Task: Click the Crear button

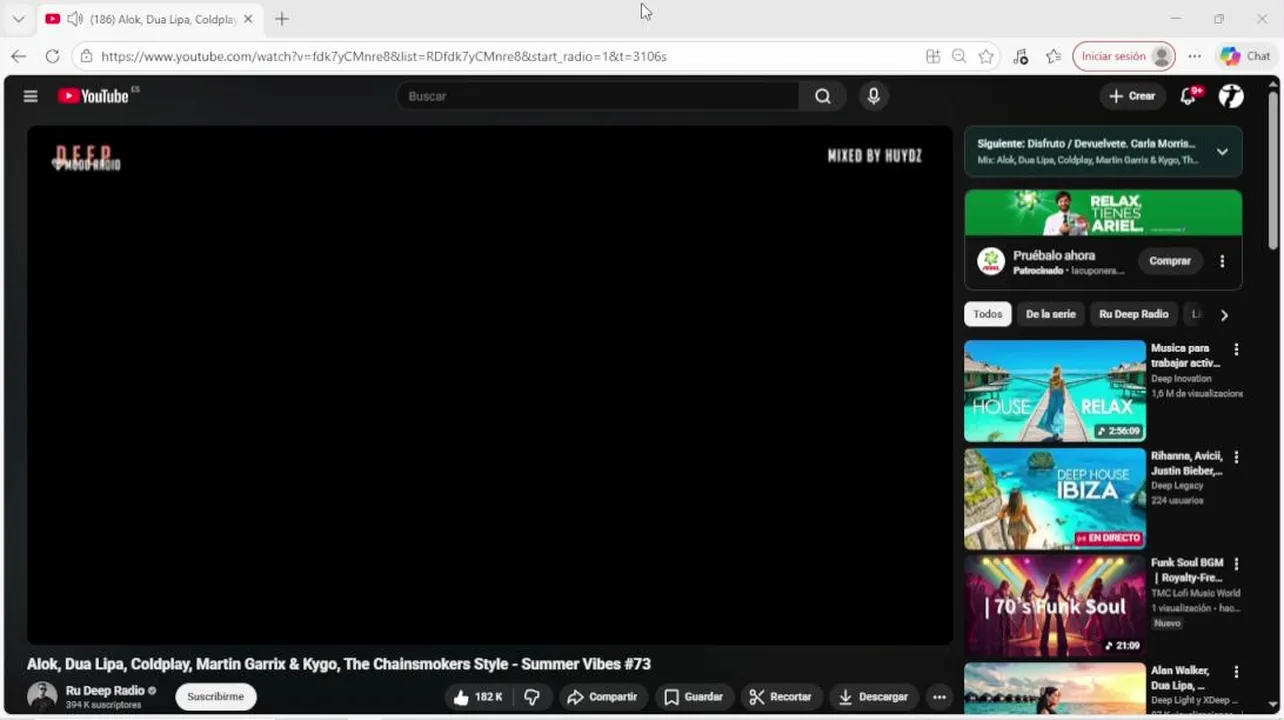Action: (1132, 96)
